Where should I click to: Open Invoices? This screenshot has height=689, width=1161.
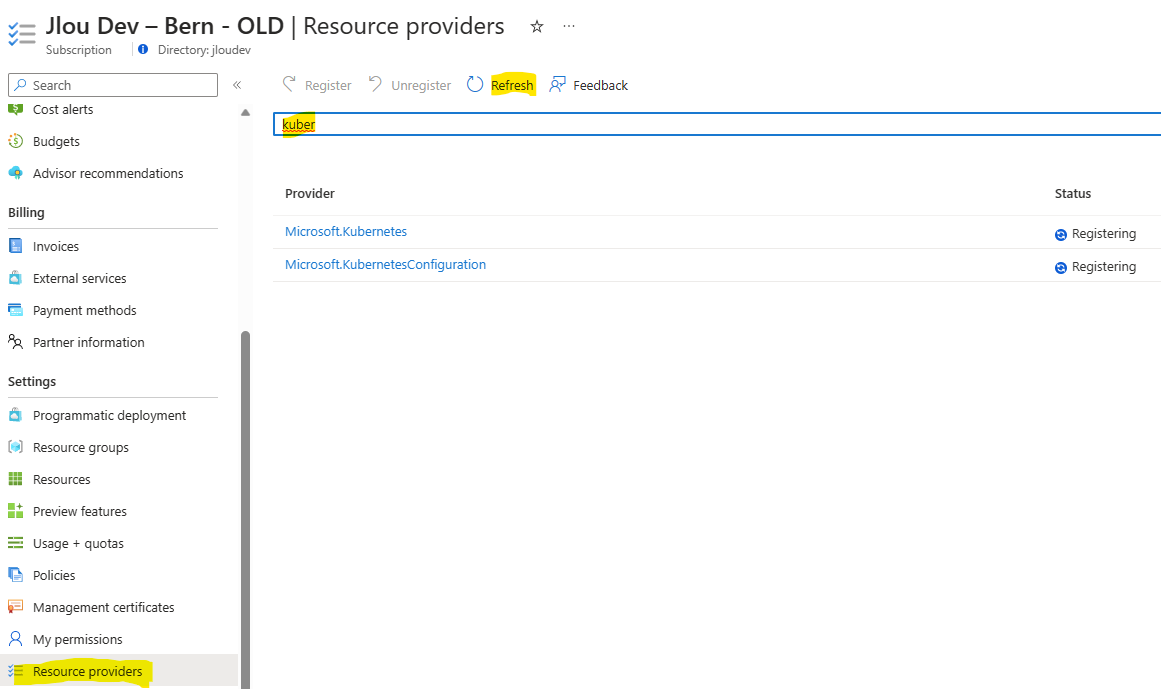tap(56, 246)
